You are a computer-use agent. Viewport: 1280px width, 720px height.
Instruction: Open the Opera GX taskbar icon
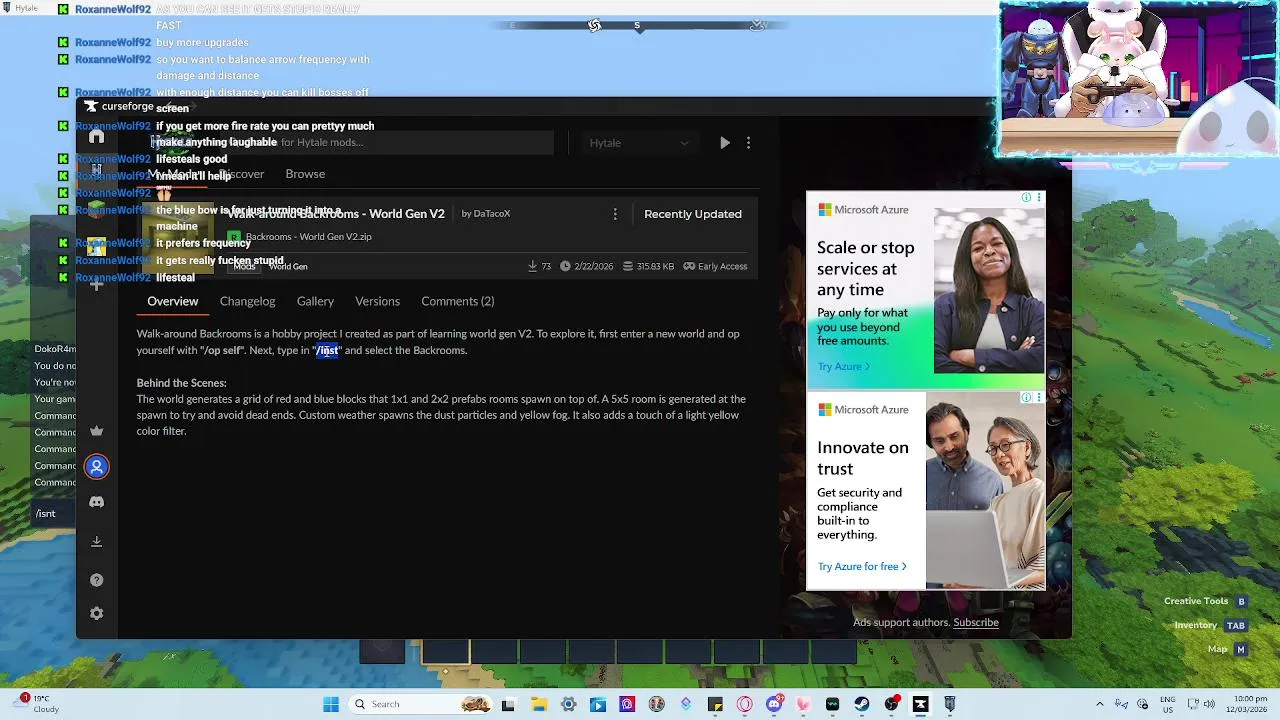tap(744, 704)
